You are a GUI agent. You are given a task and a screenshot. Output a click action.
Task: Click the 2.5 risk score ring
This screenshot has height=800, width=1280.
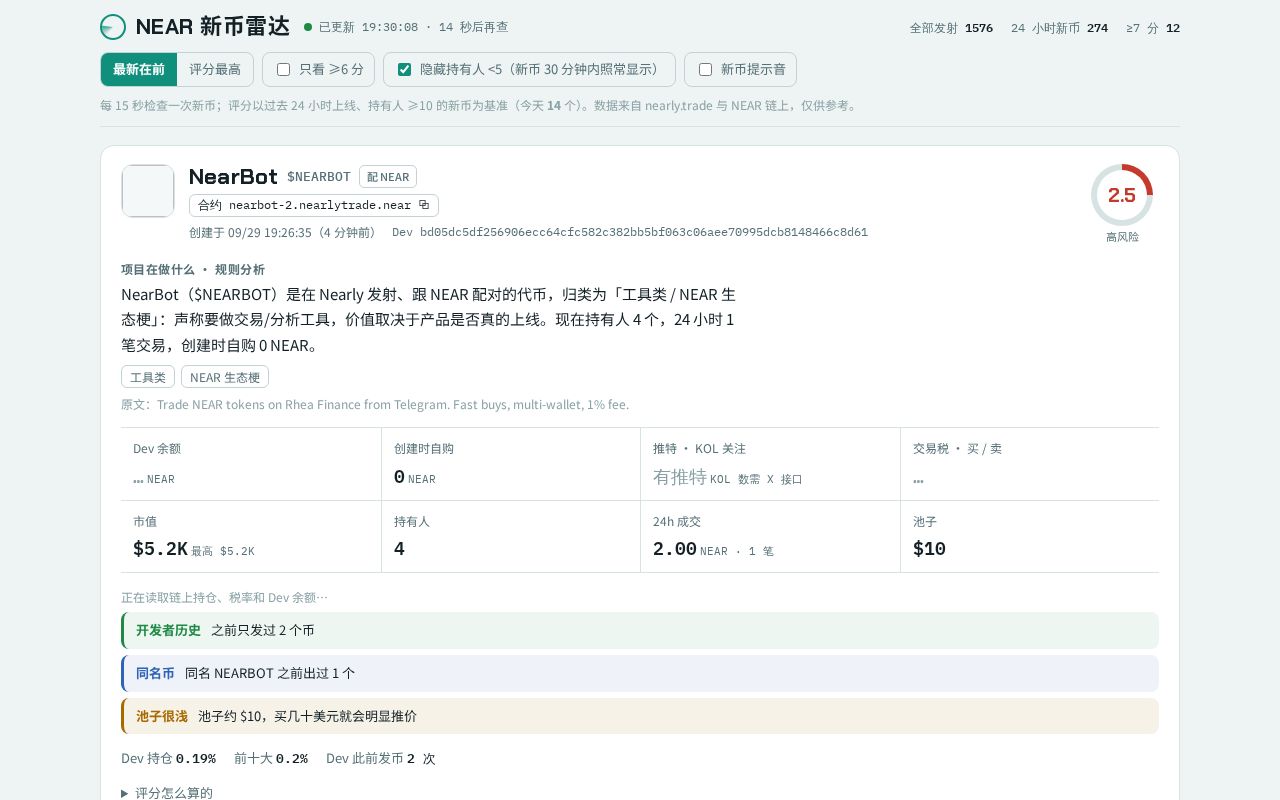(1122, 195)
